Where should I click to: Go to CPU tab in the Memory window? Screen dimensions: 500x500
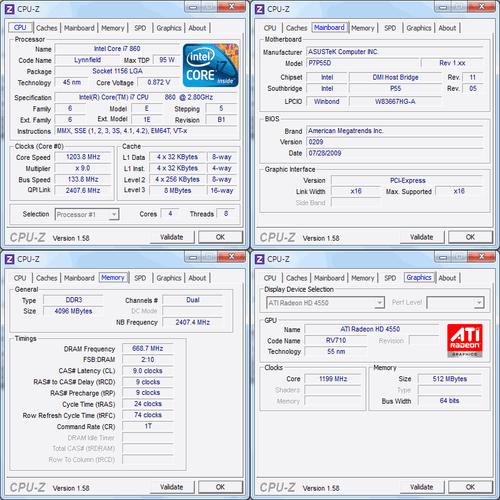(x=20, y=278)
